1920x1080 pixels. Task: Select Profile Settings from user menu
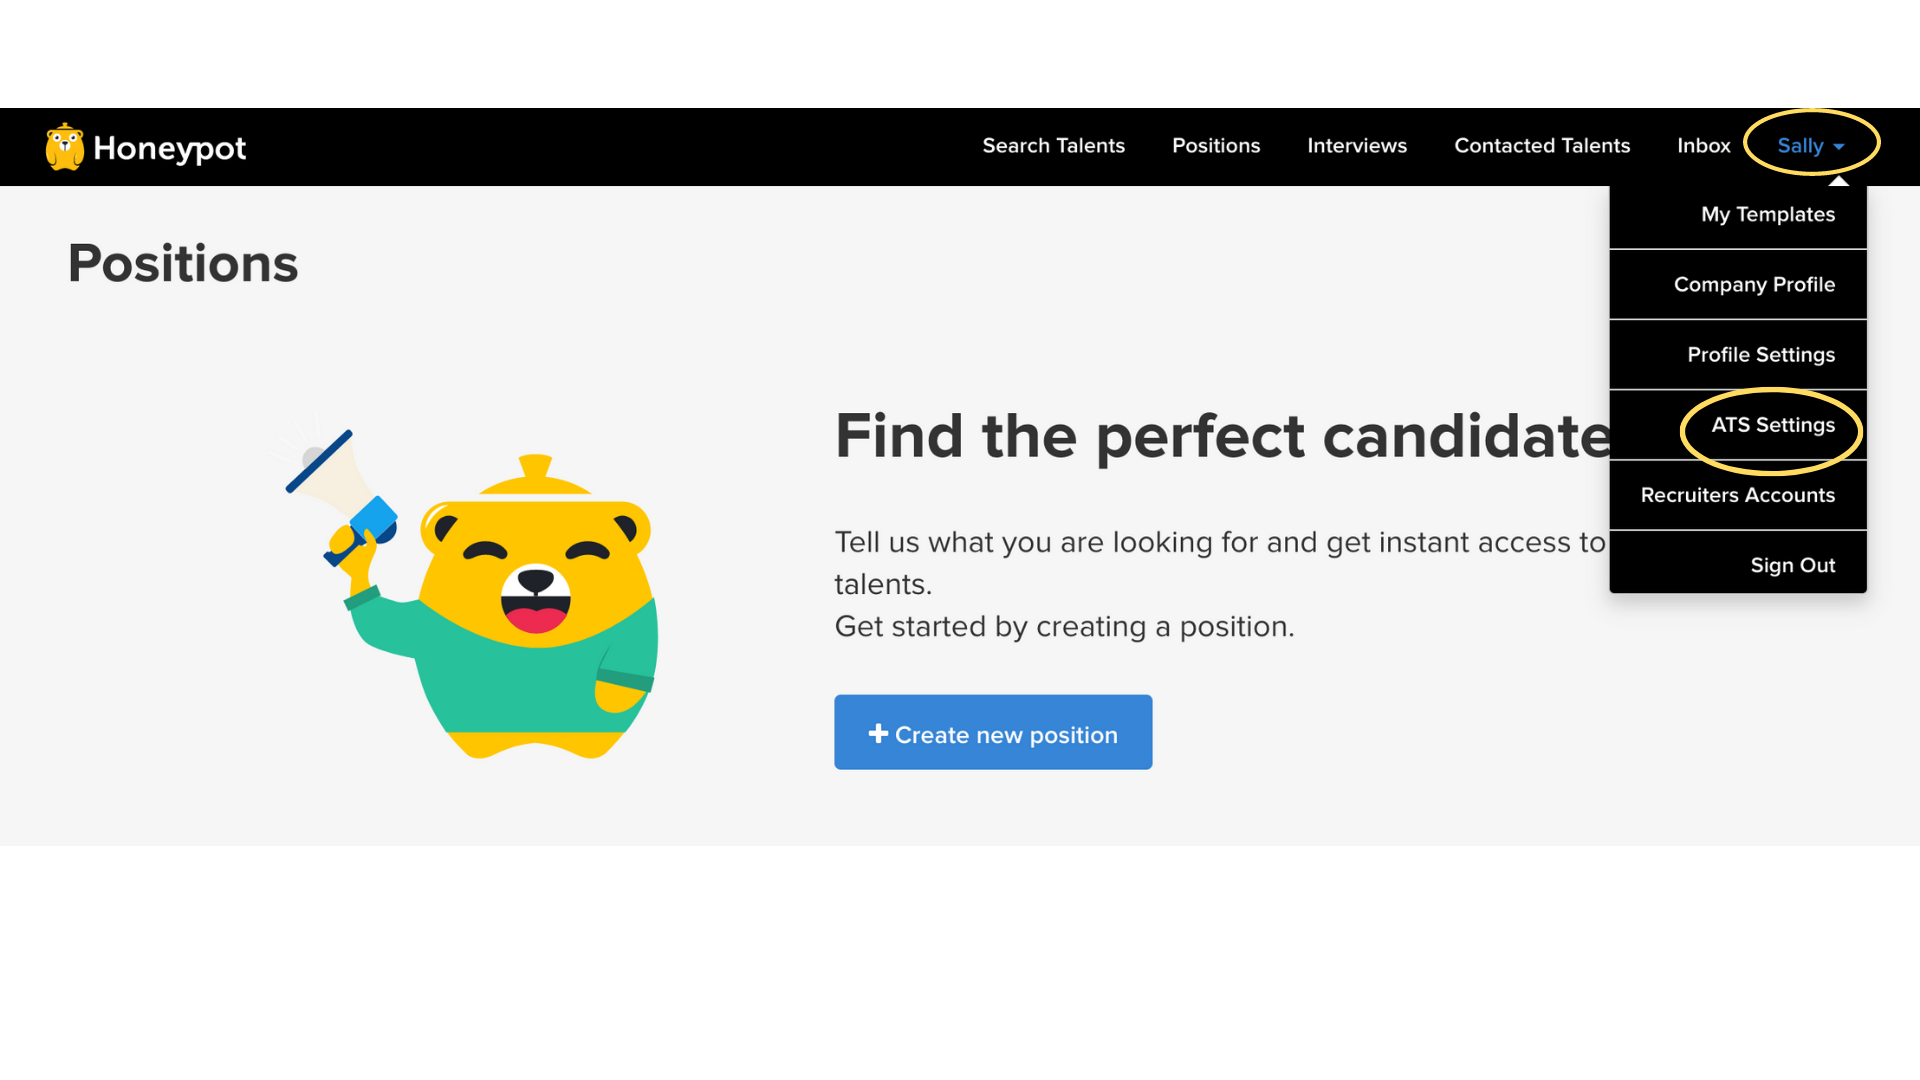1760,355
